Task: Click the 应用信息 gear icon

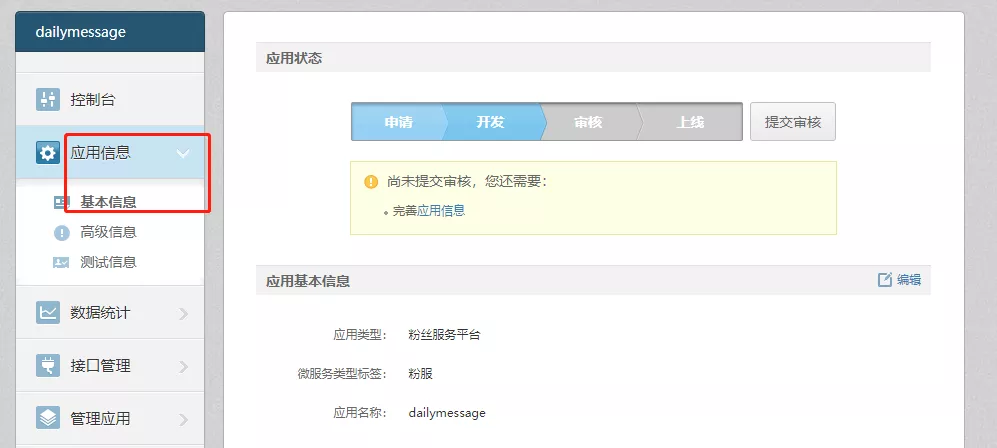Action: click(x=48, y=153)
